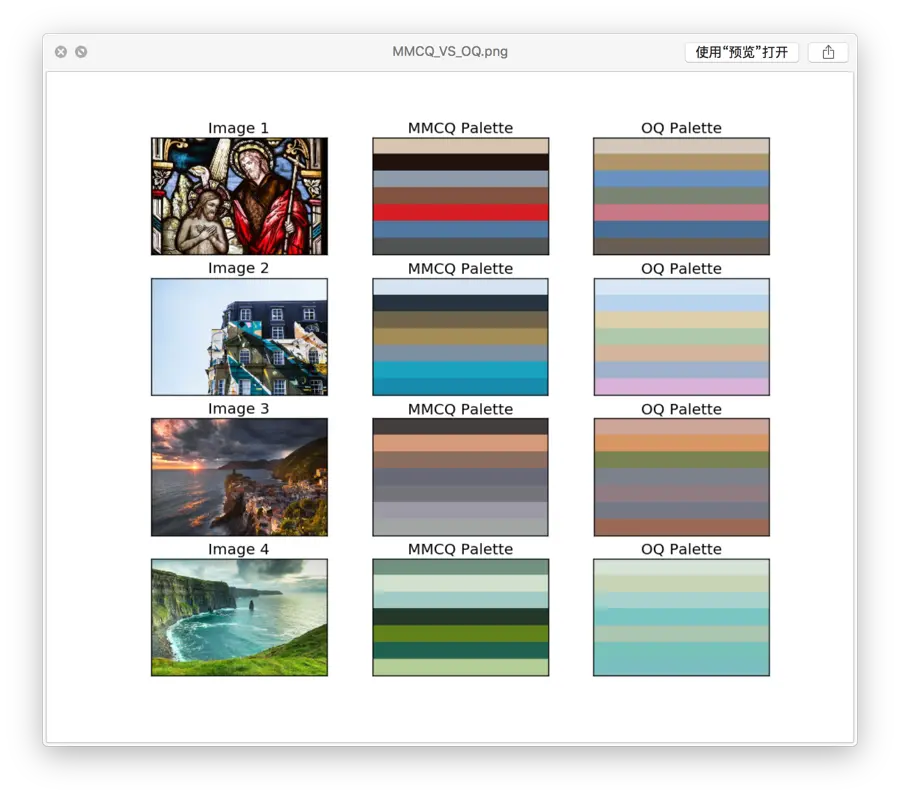Click olive green stripe in Image 3 OQ palette

point(681,460)
